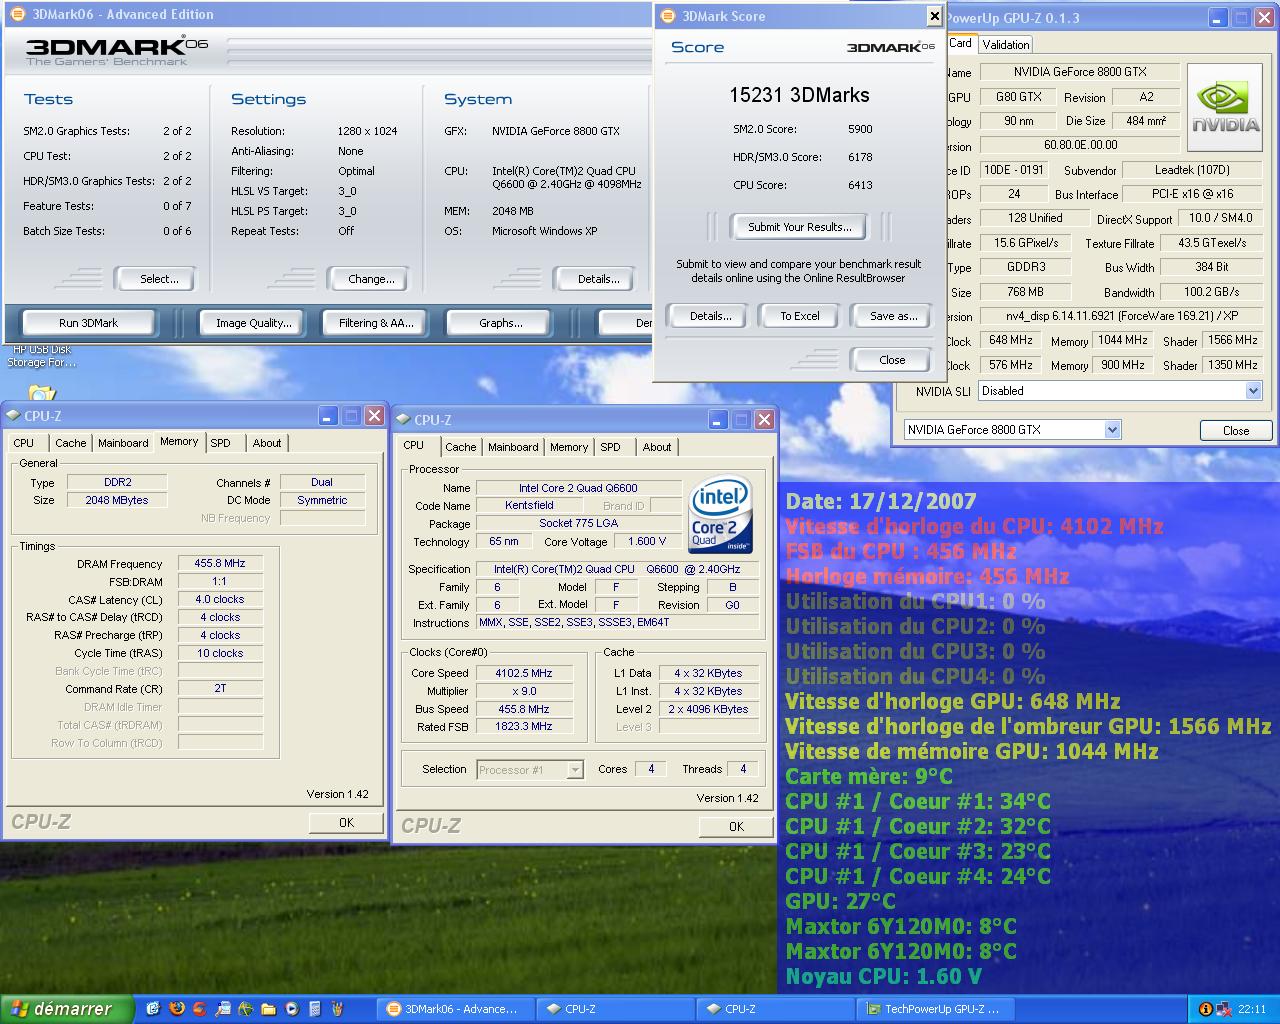Screen dimensions: 1280x1024
Task: Click Close in 3DMark Score dialog
Action: pos(892,360)
